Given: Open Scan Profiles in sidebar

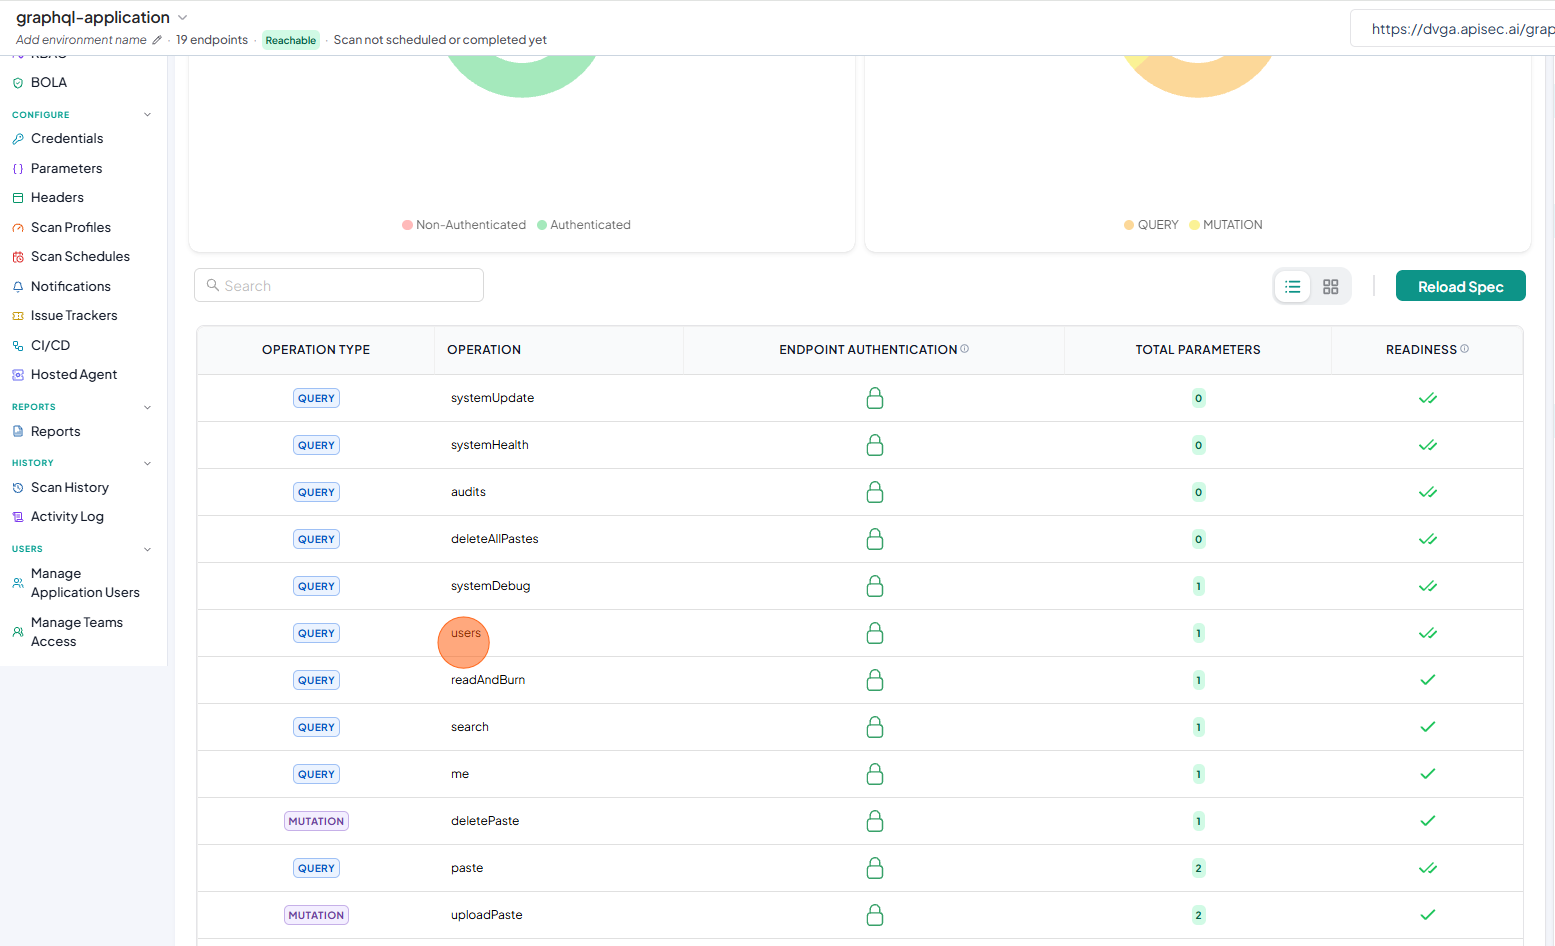Looking at the screenshot, I should pos(71,227).
